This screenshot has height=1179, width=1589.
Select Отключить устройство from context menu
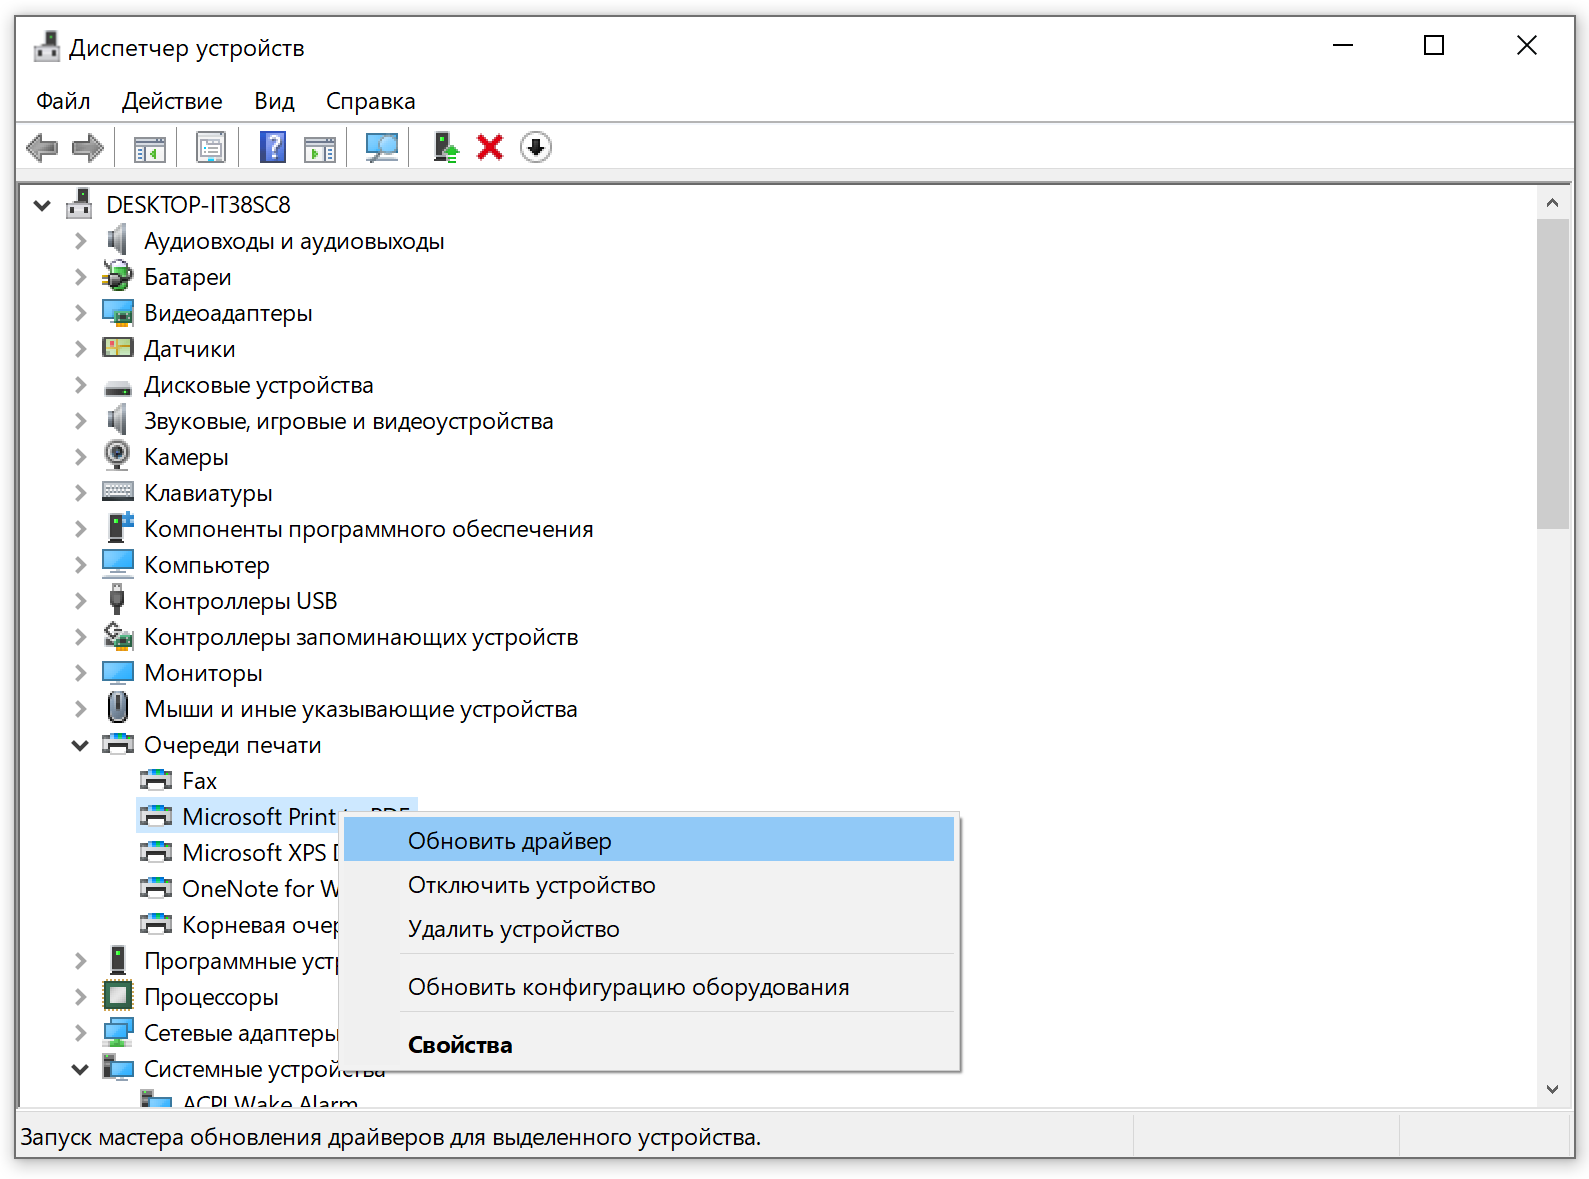tap(531, 885)
